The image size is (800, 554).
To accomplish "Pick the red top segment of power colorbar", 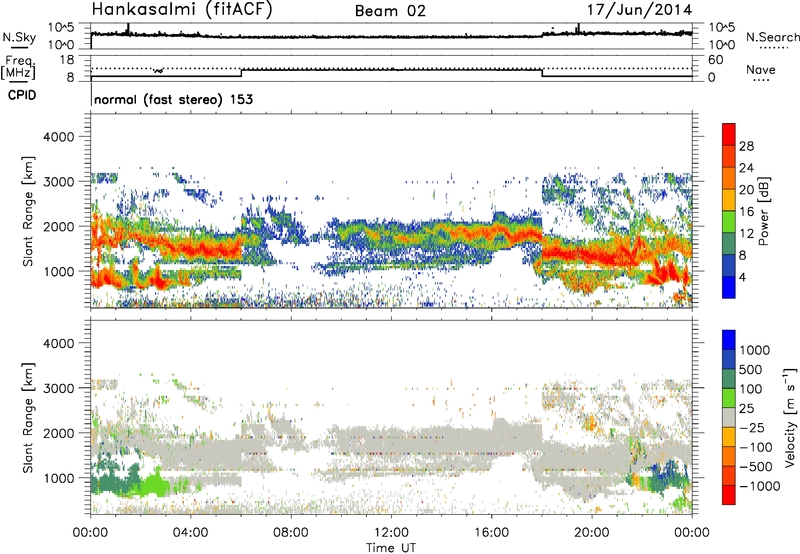I will tap(729, 134).
